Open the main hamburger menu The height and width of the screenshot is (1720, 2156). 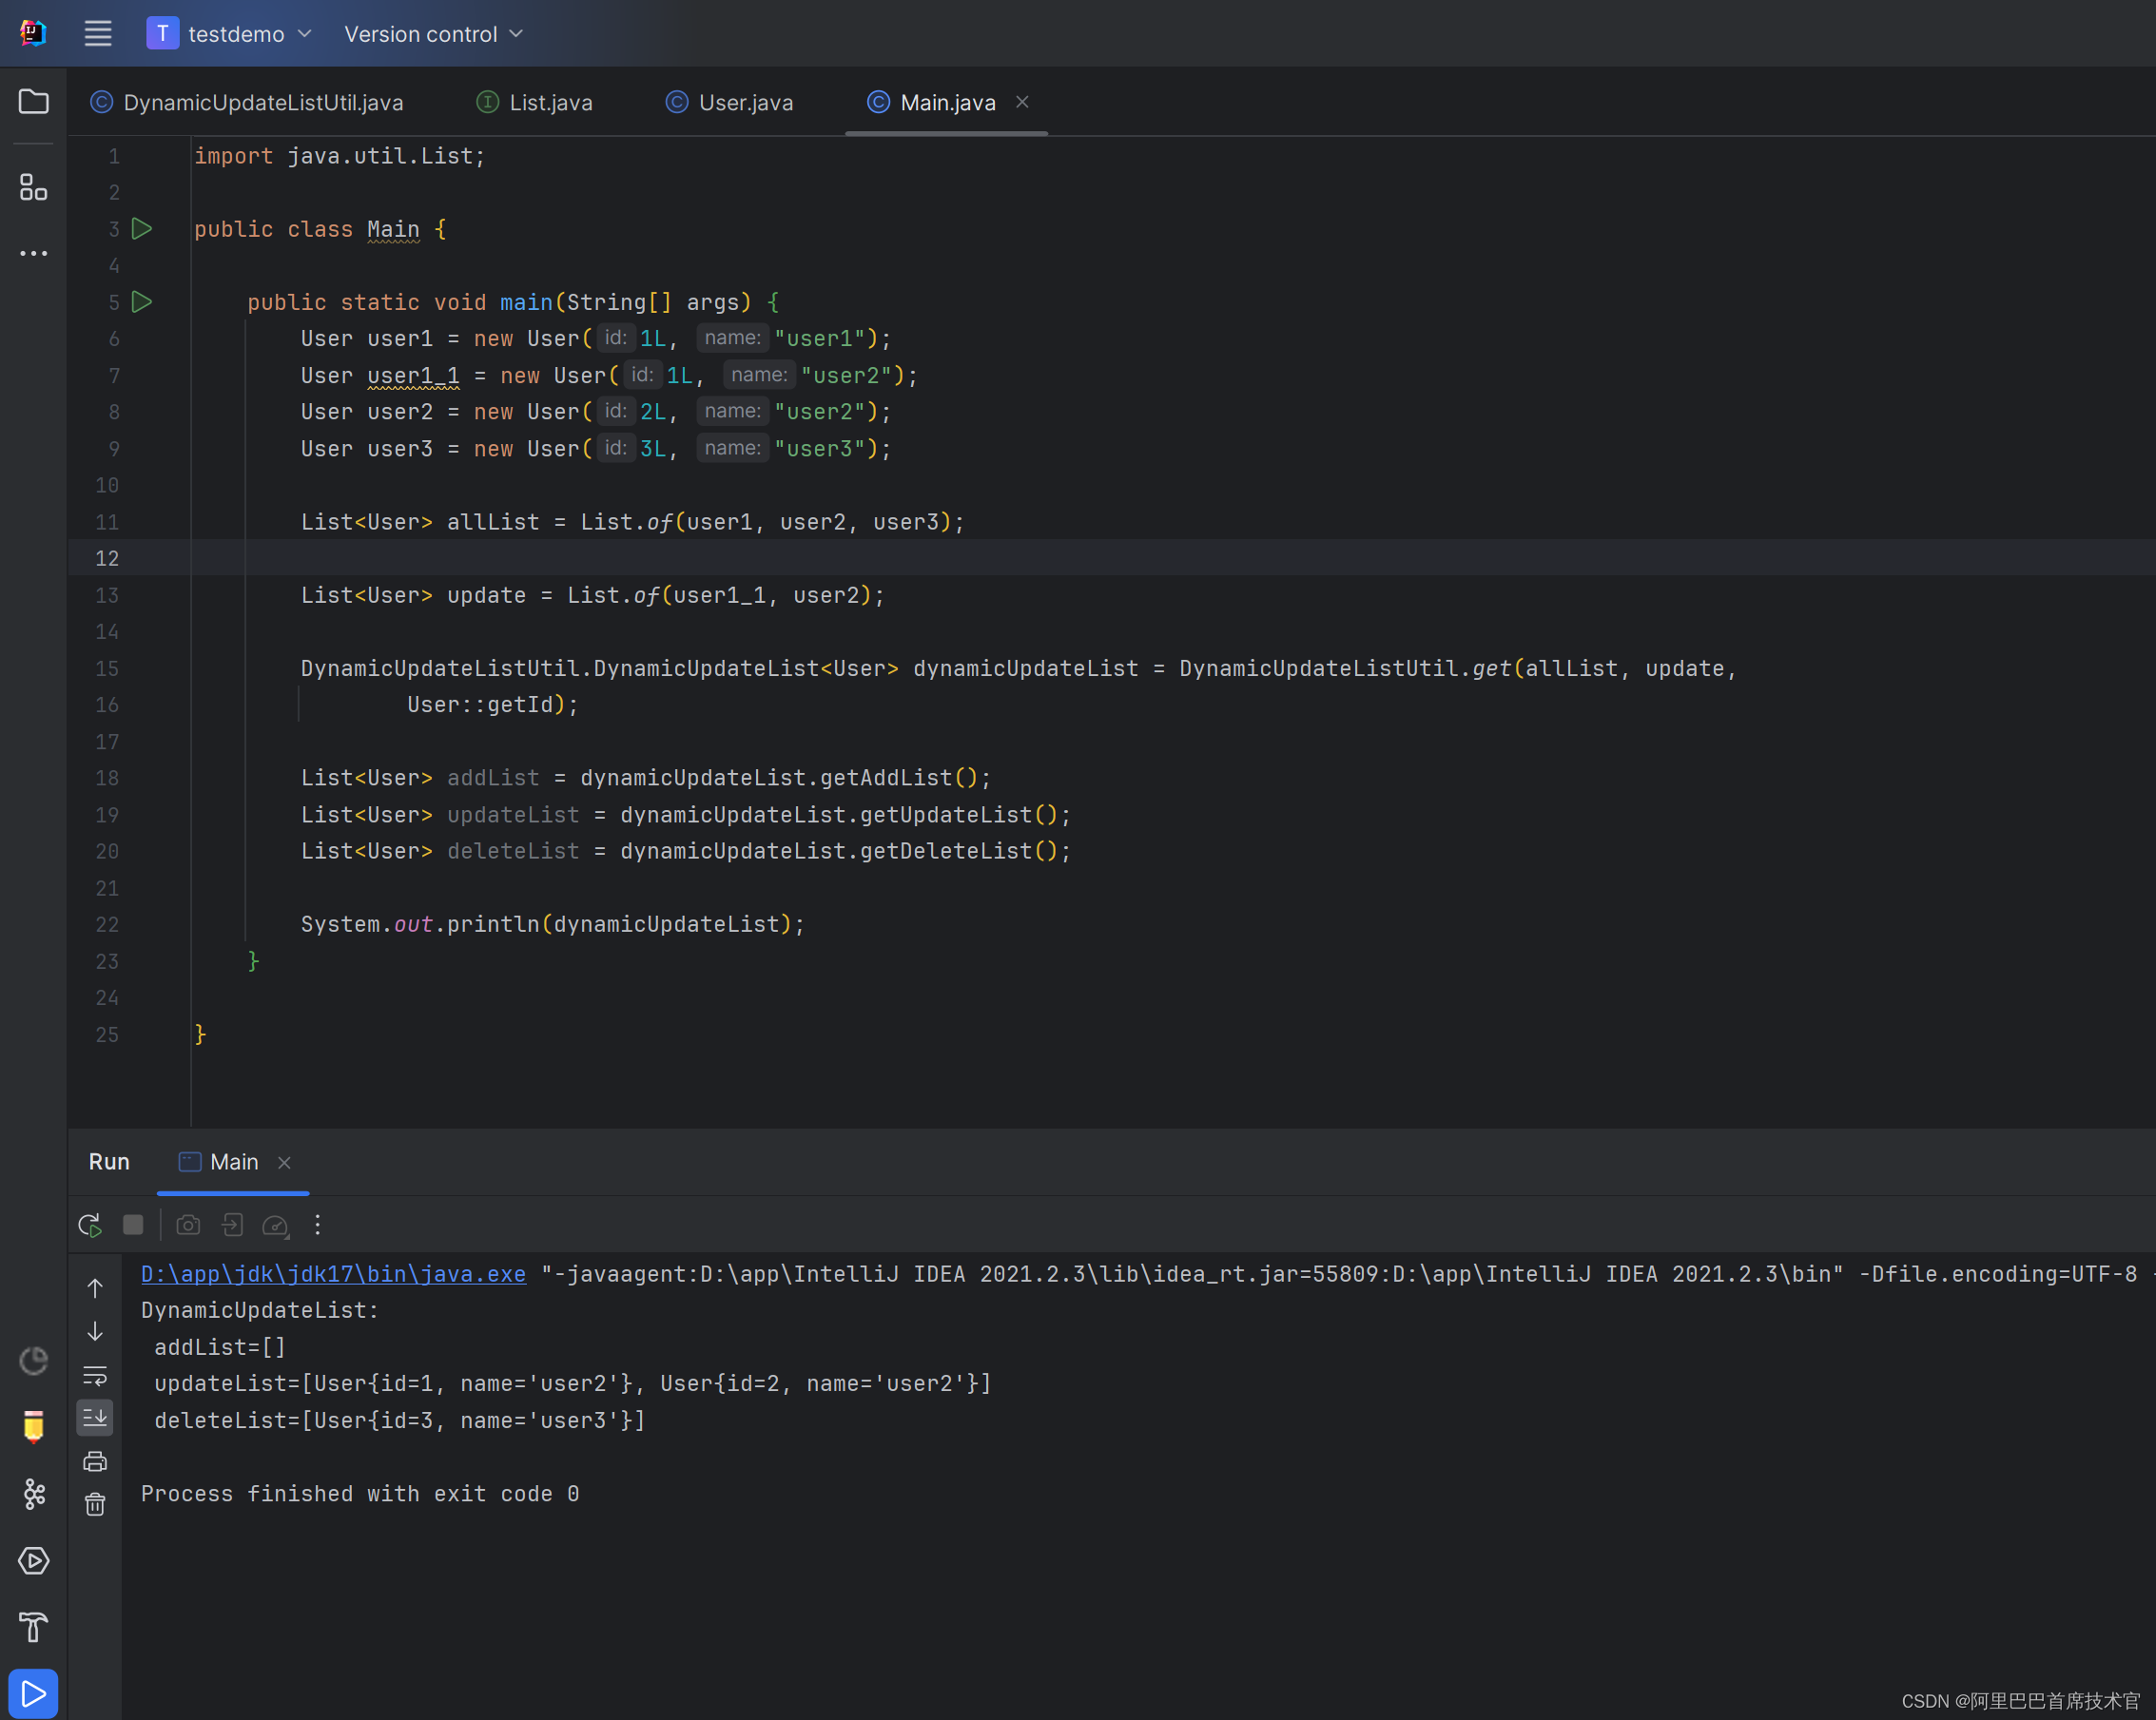click(x=98, y=34)
